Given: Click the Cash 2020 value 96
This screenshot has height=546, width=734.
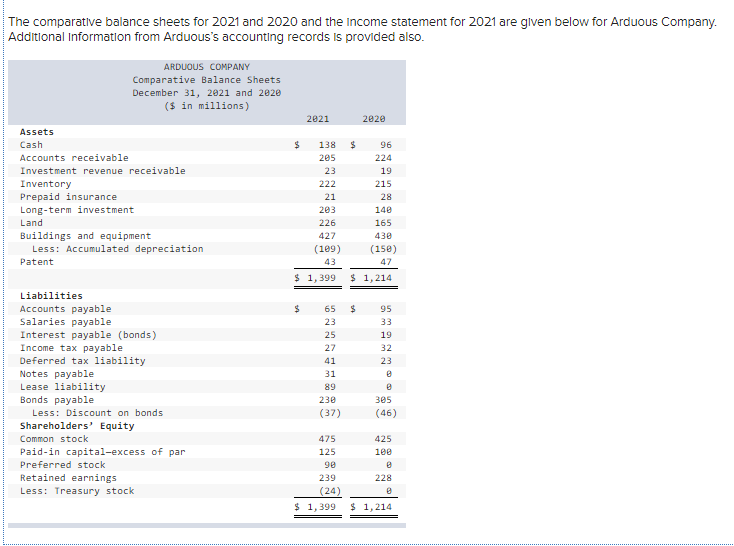Looking at the screenshot, I should click(386, 145).
